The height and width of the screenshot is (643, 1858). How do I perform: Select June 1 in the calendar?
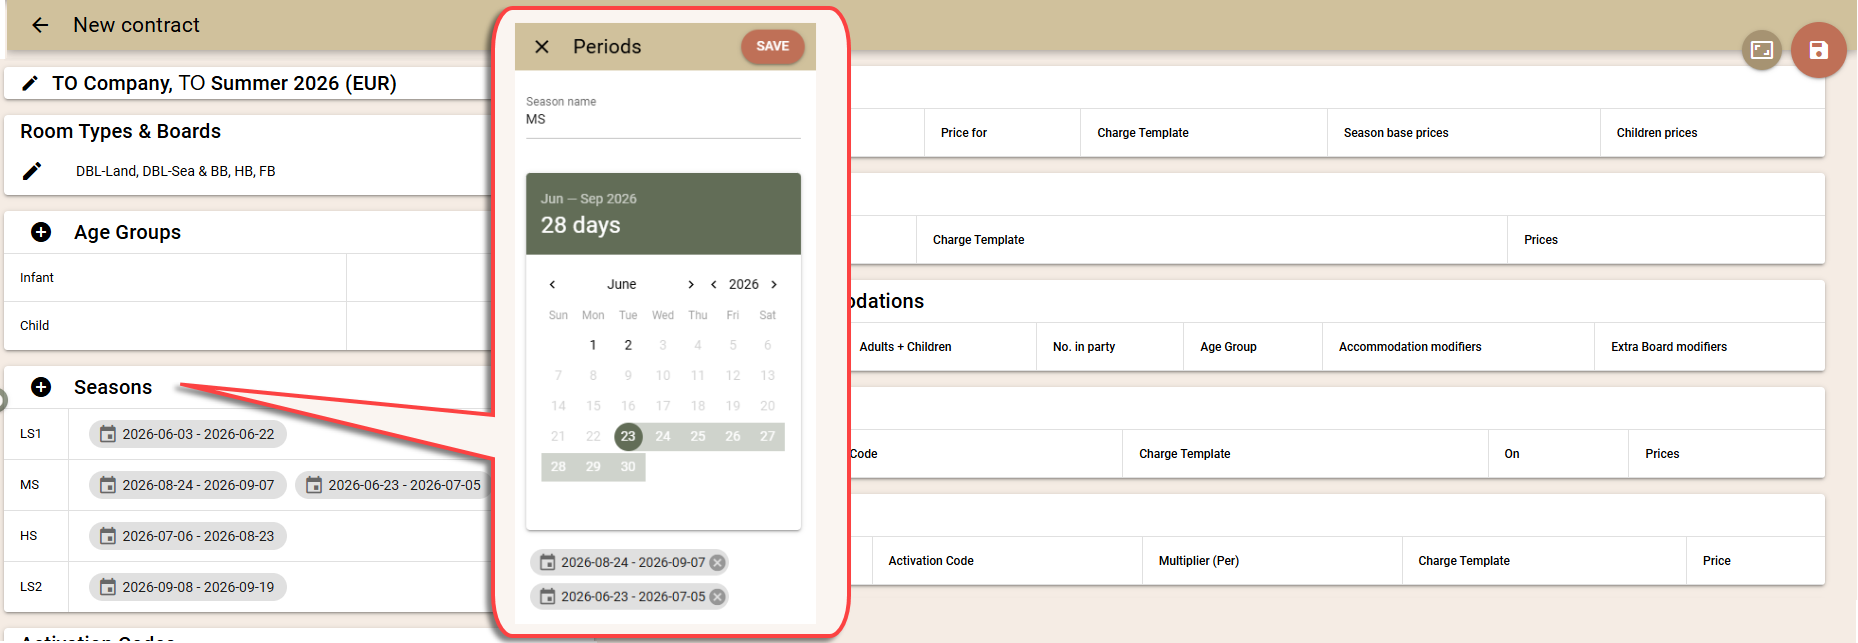(593, 345)
